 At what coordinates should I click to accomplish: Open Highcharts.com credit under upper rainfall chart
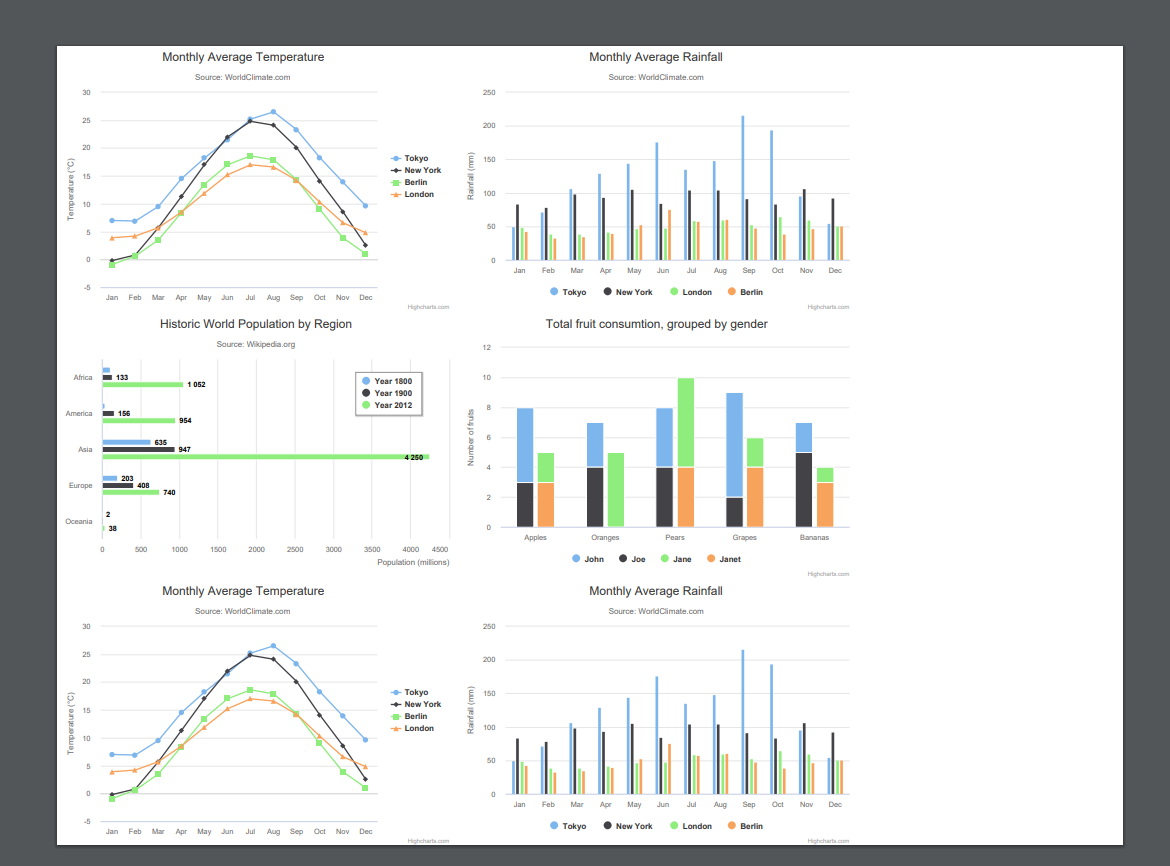[828, 307]
